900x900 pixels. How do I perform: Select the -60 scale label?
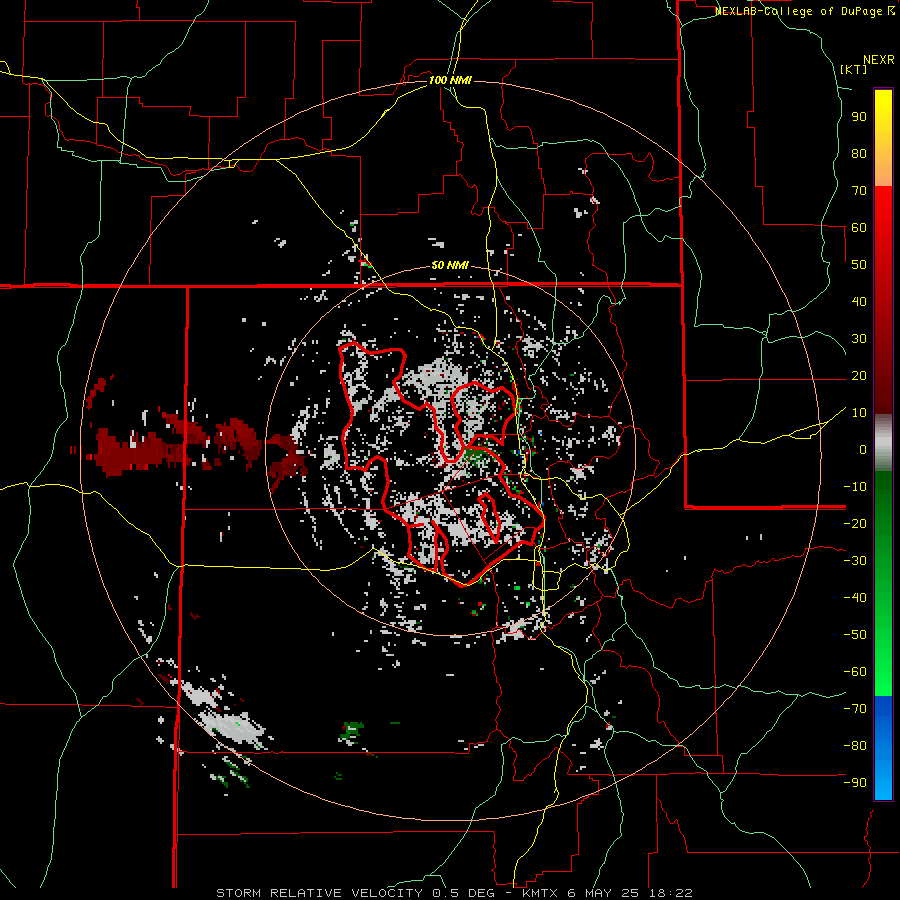pyautogui.click(x=855, y=672)
